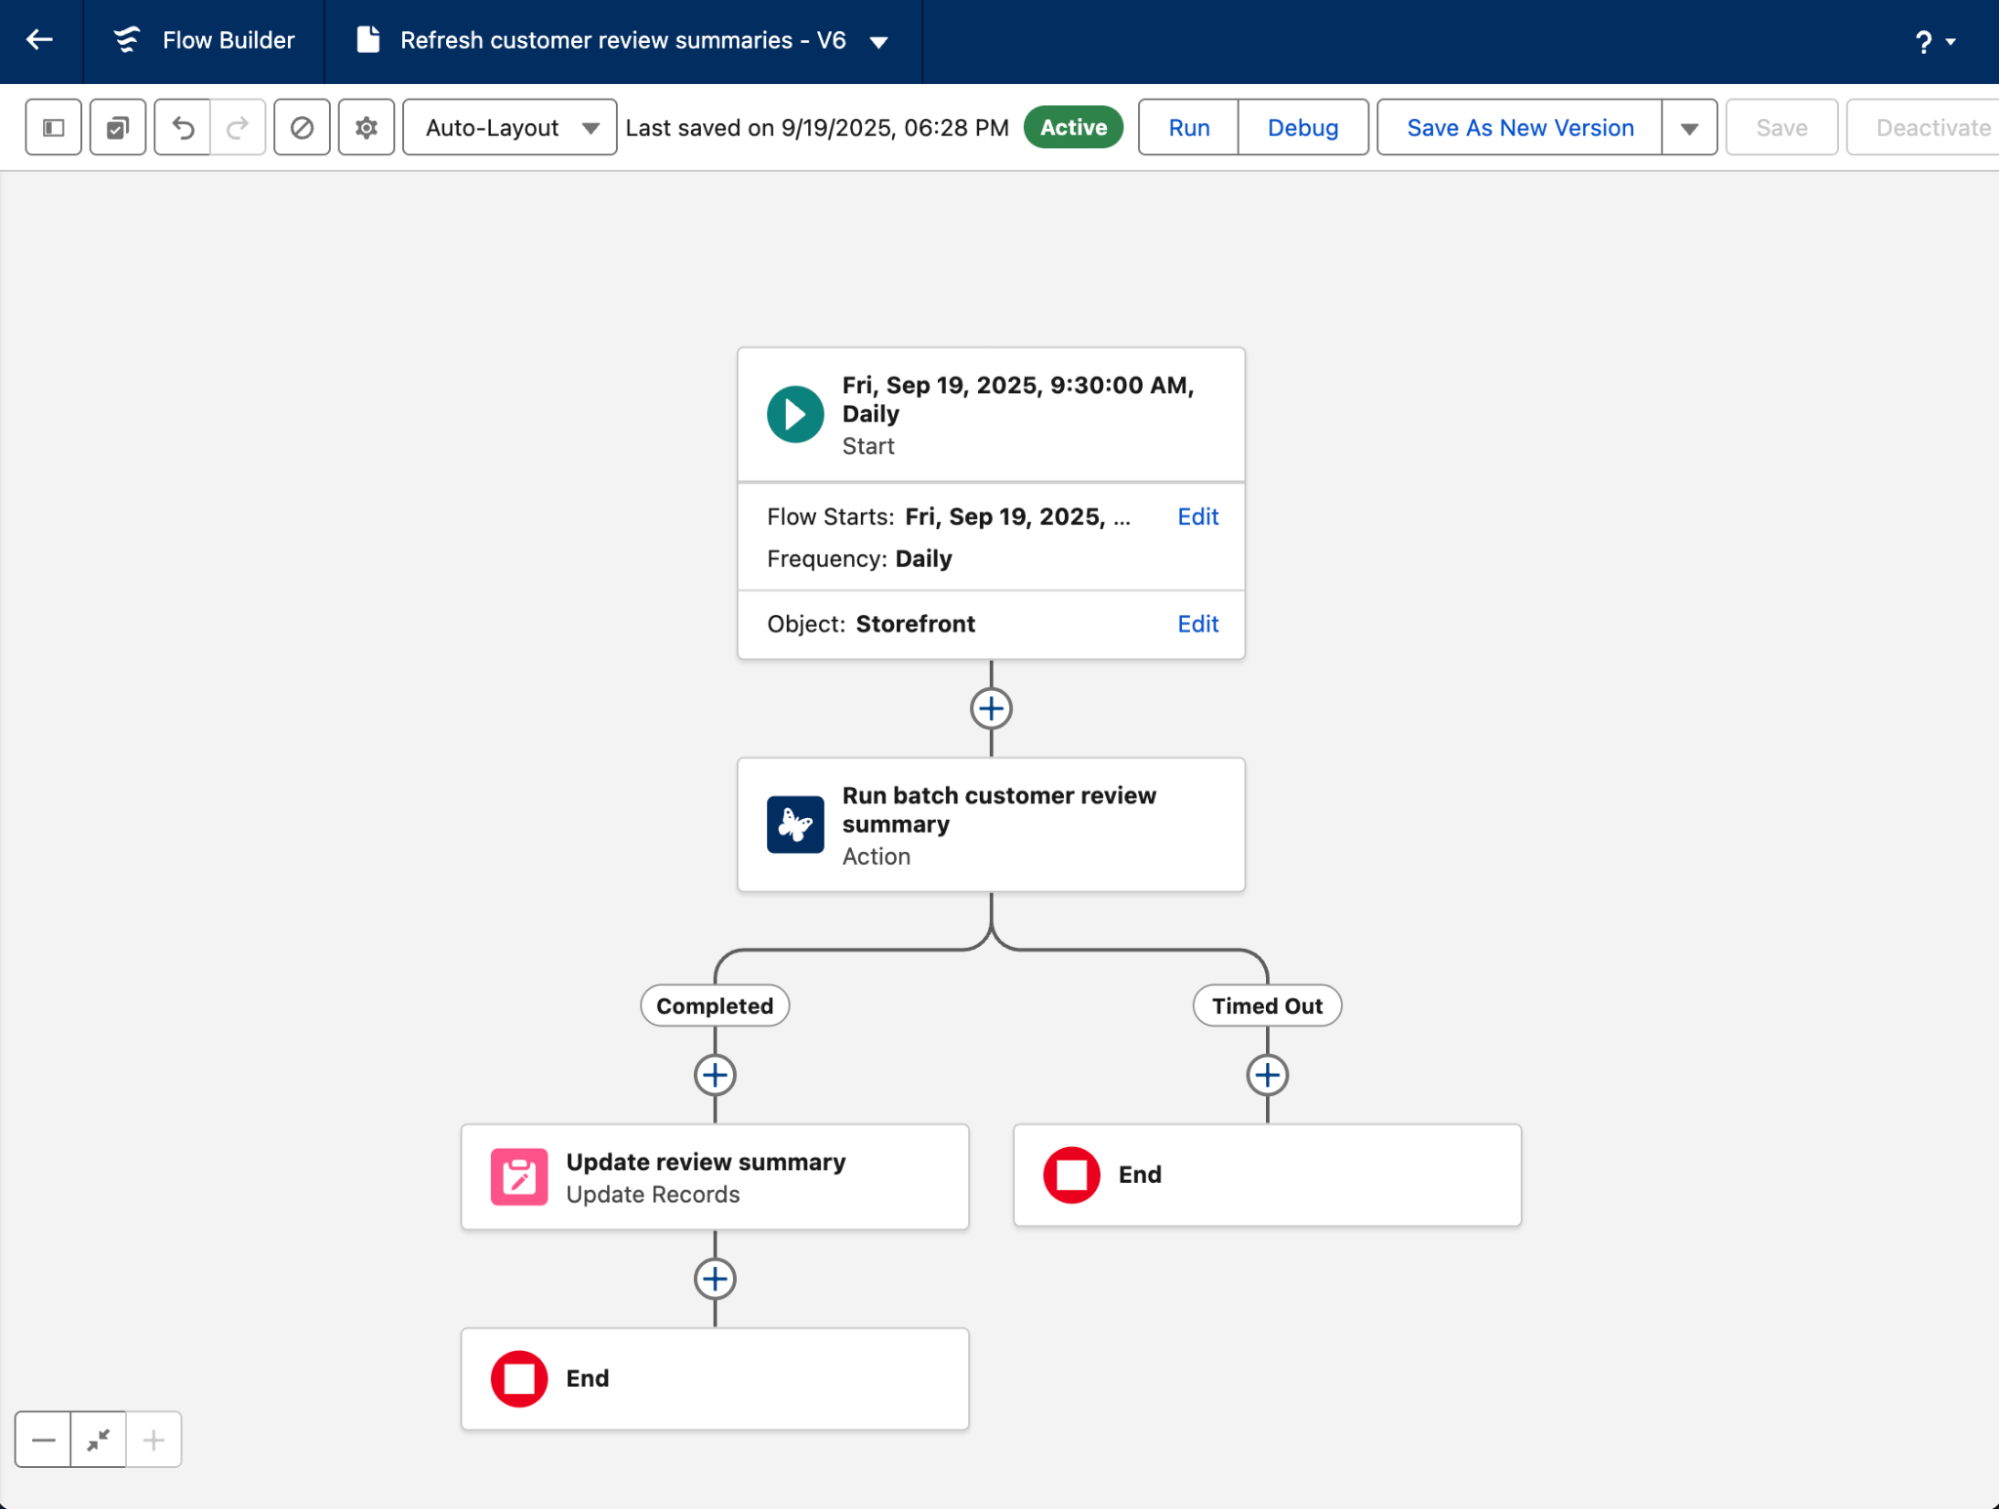Open the flow version dropdown next to the title
Screen dimensions: 1999x1510
(878, 41)
